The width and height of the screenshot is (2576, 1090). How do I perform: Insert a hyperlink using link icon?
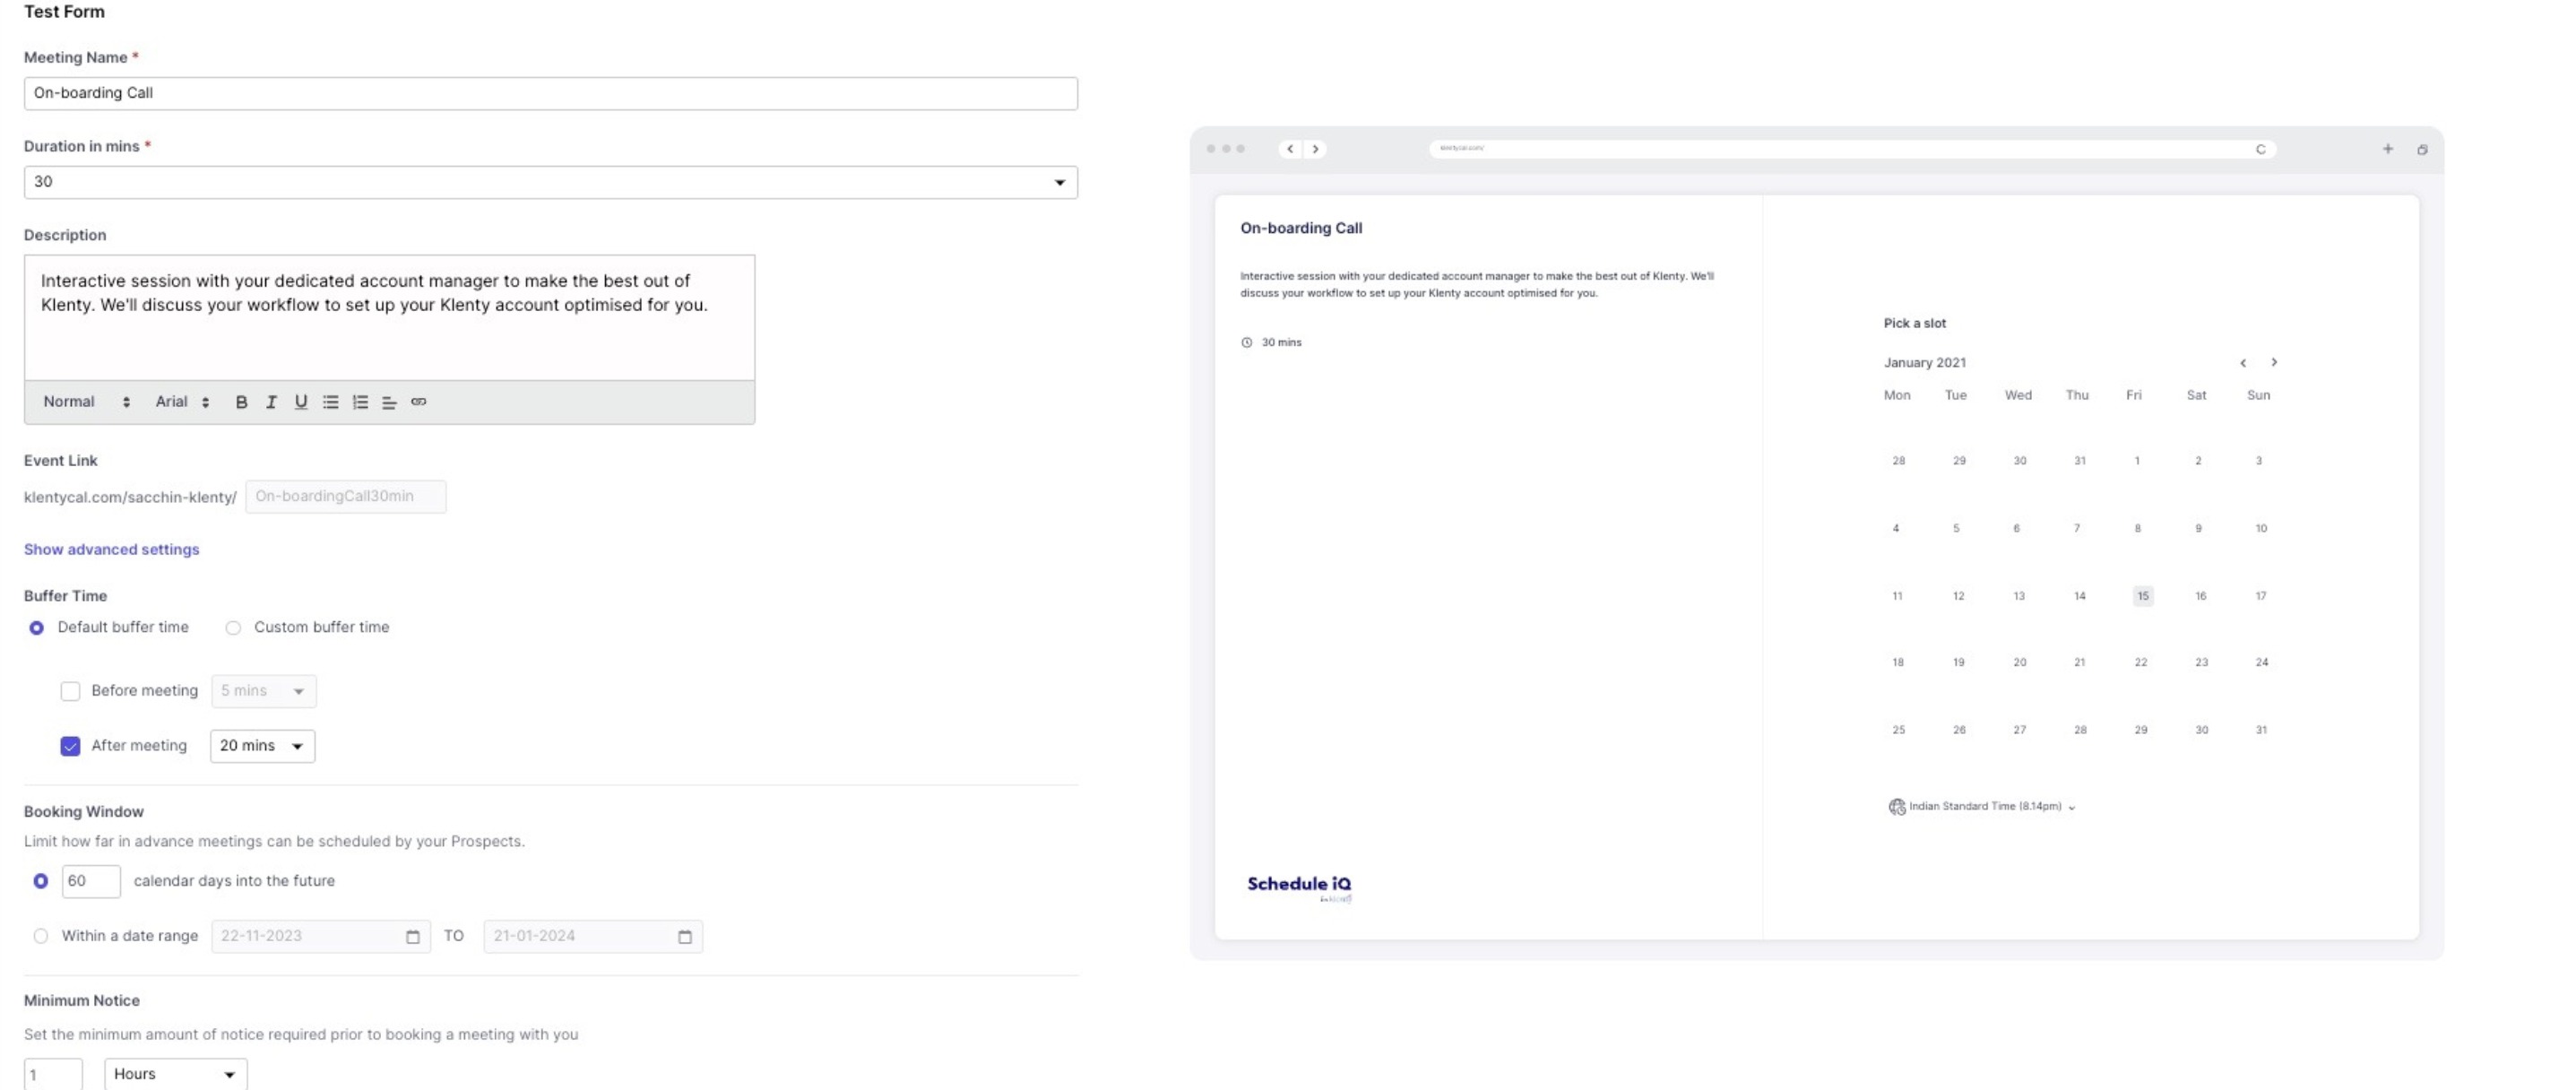[419, 402]
